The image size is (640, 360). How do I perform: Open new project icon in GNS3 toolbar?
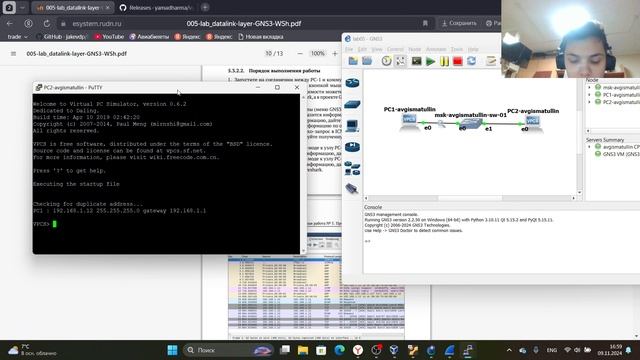click(x=353, y=61)
